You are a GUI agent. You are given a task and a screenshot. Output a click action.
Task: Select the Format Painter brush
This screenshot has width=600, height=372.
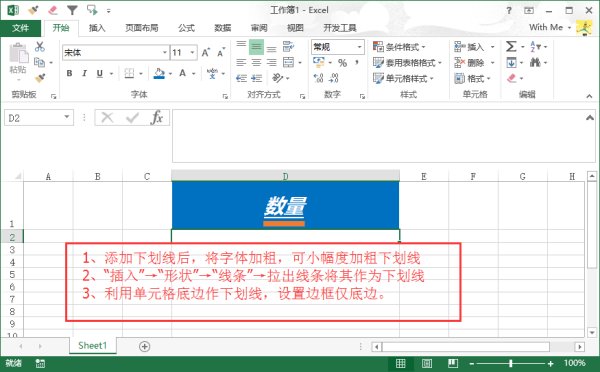point(40,78)
